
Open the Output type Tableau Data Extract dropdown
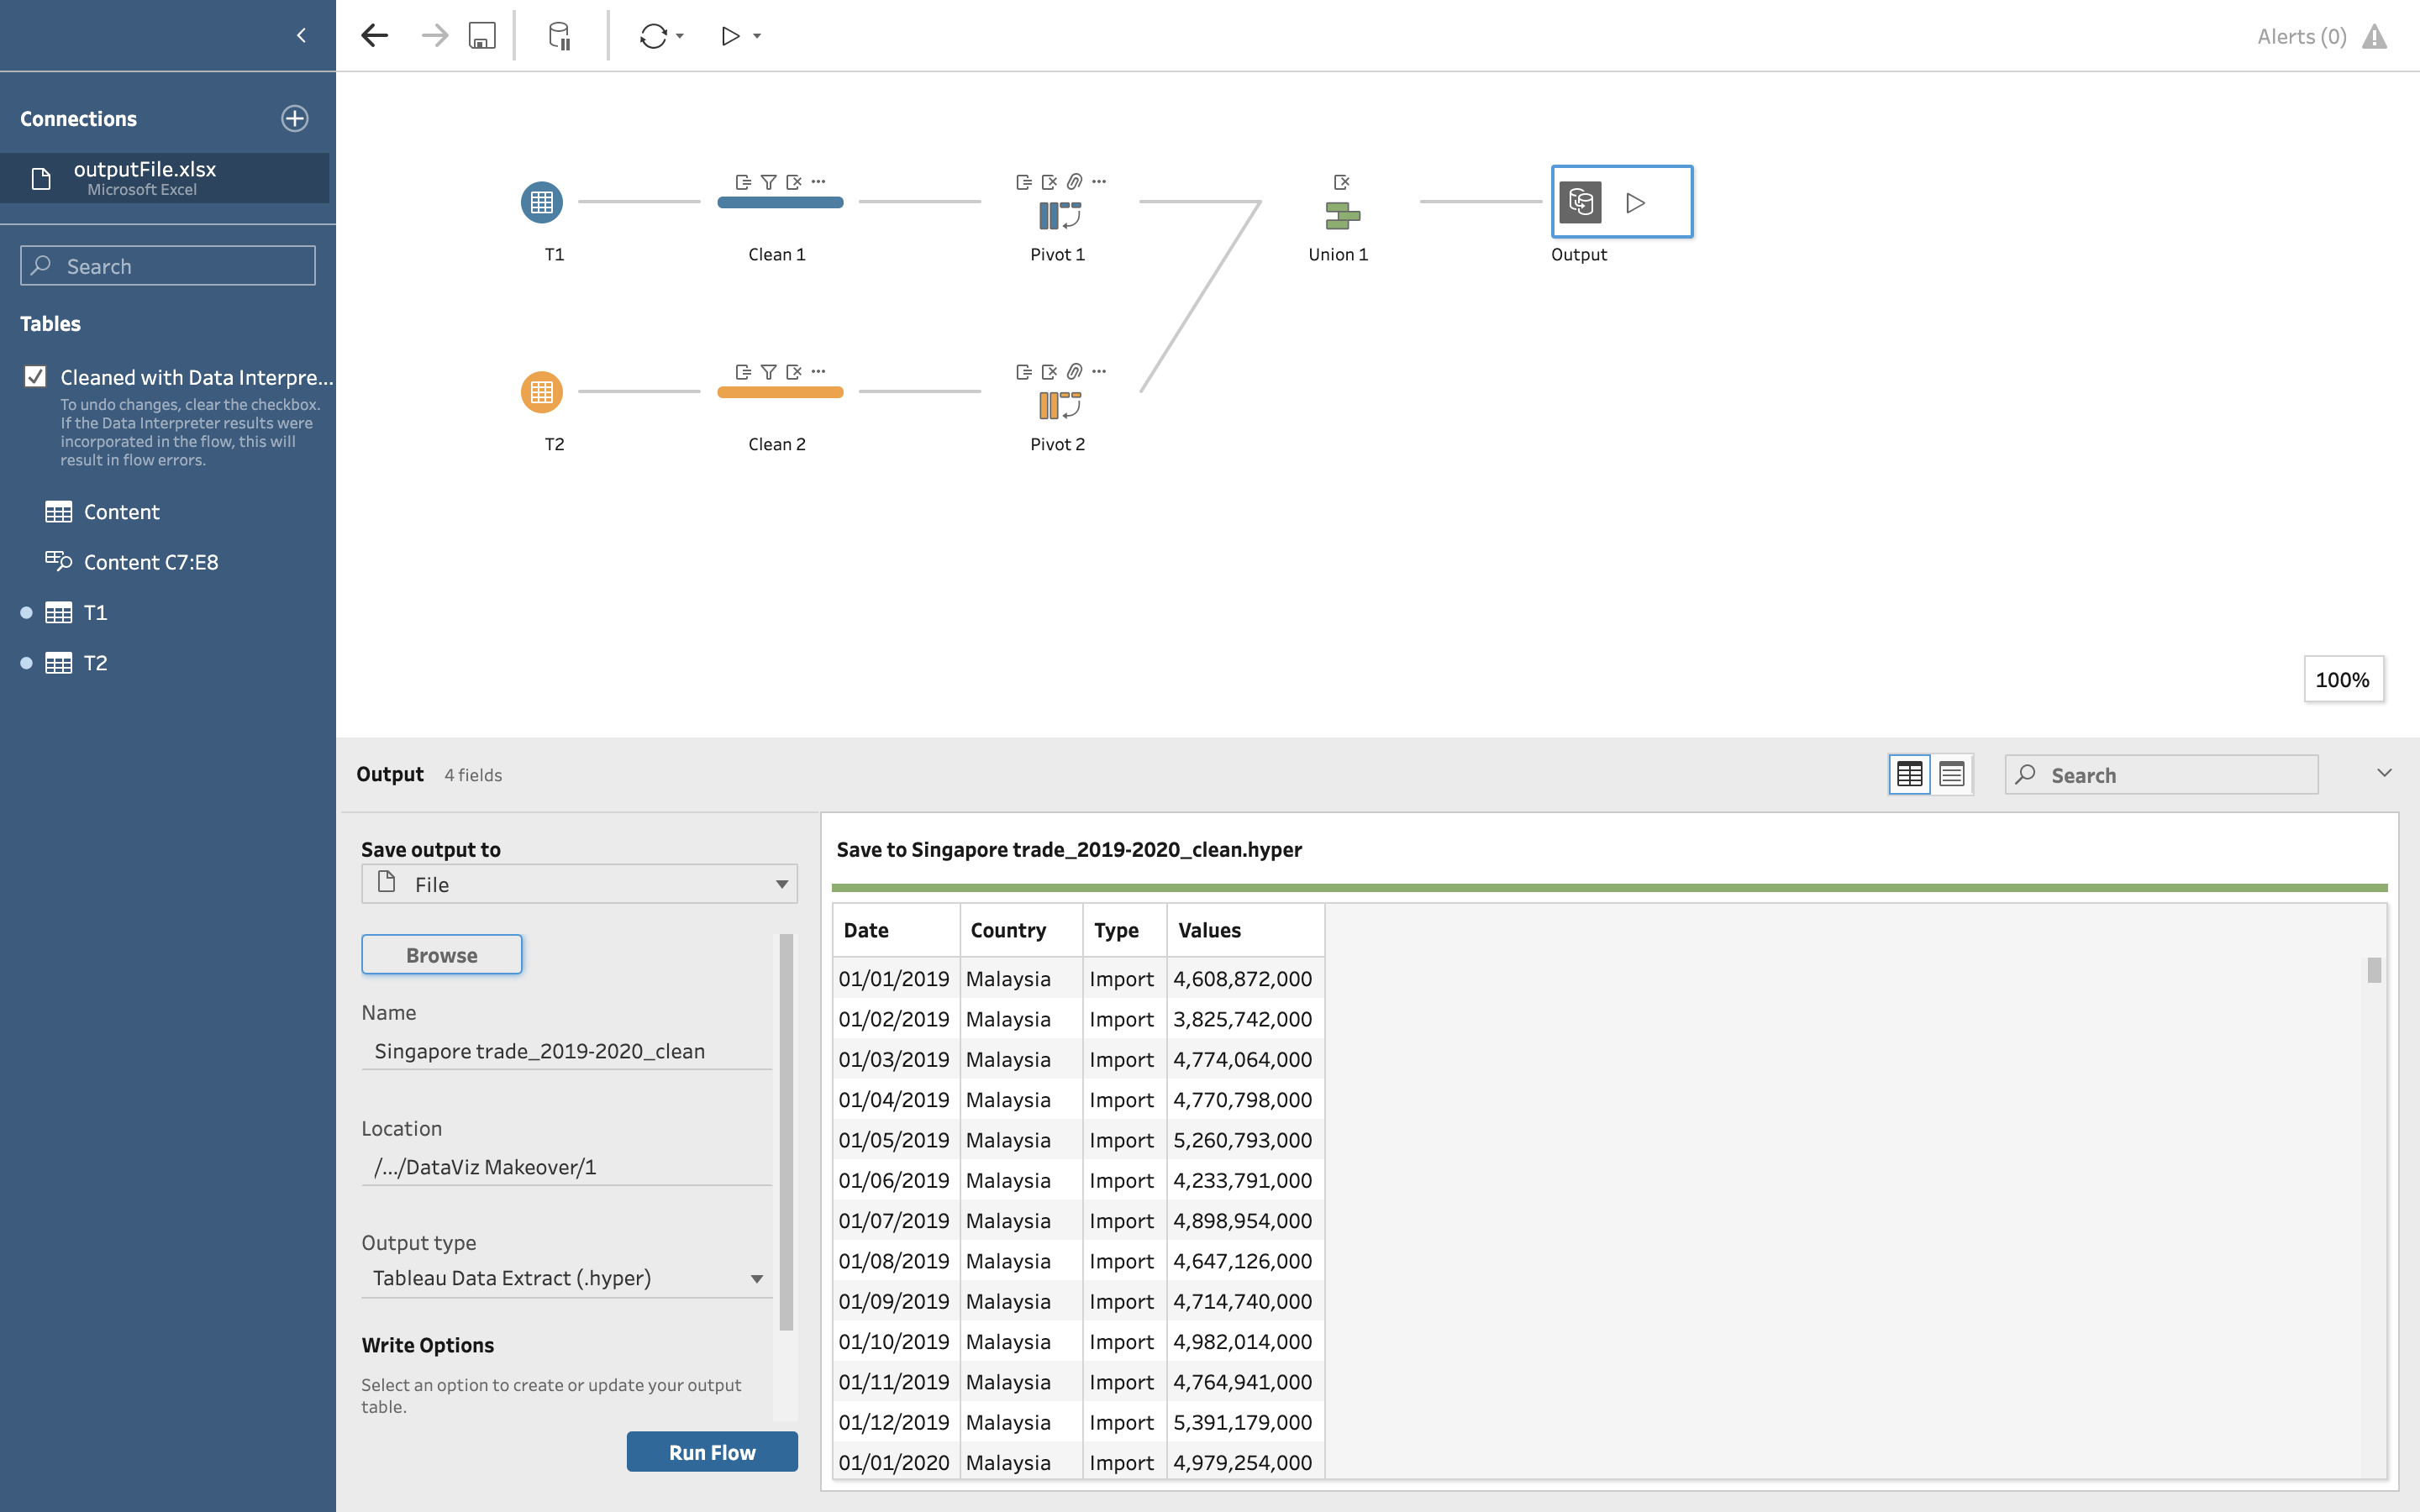click(x=566, y=1278)
